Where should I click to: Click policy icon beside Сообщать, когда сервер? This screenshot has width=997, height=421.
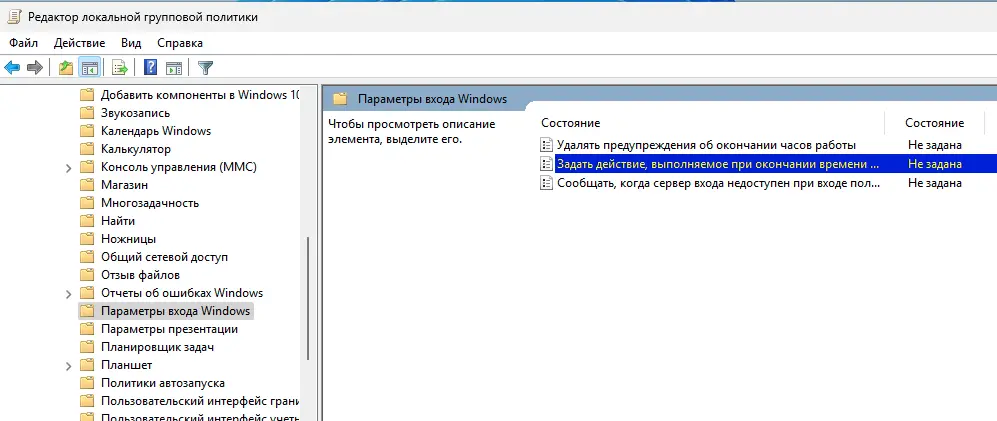[546, 183]
